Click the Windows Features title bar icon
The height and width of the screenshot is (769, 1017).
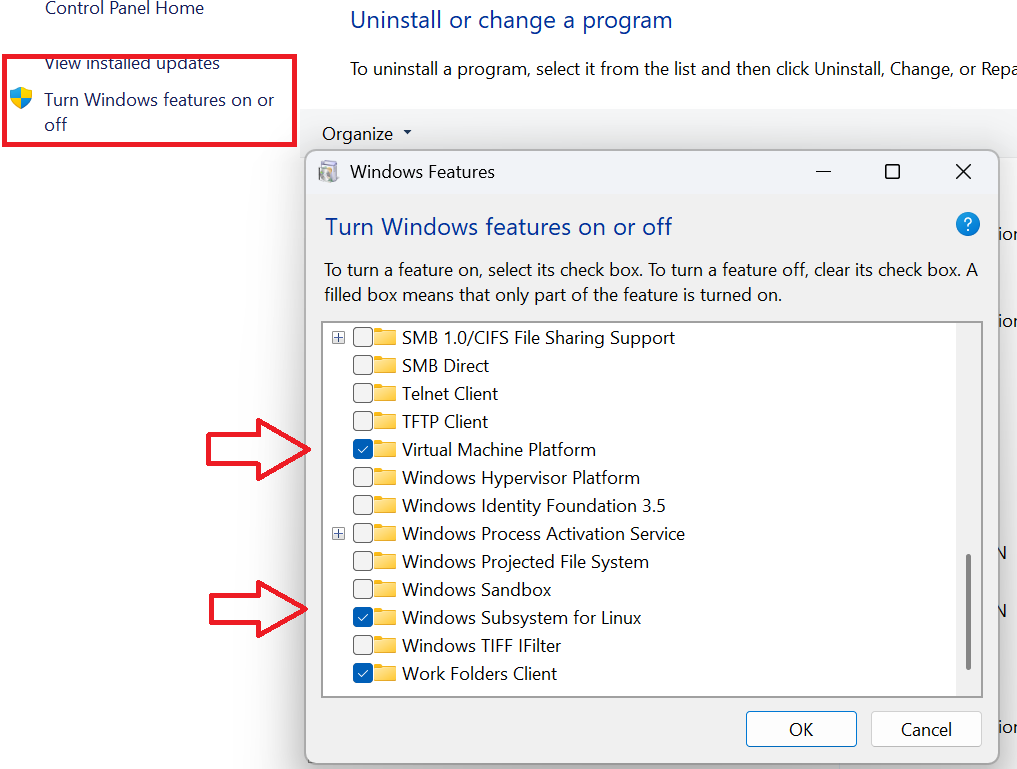pos(328,172)
